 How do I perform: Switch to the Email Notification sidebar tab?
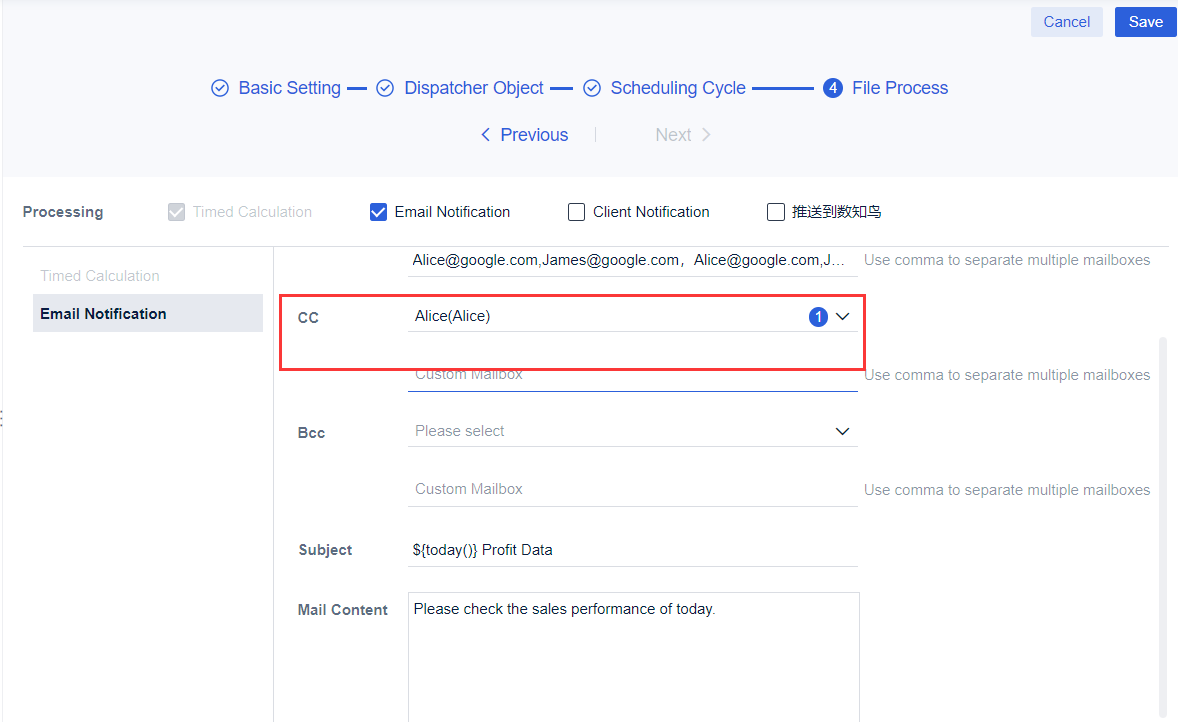(103, 313)
